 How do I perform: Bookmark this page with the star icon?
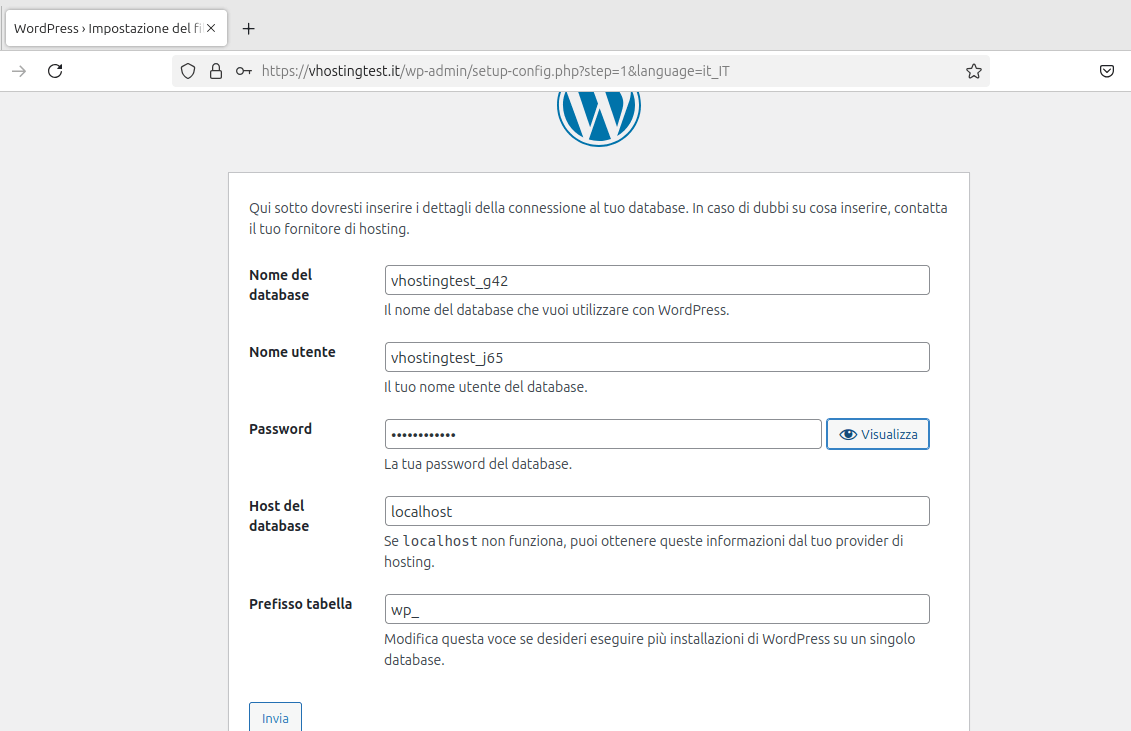coord(973,71)
